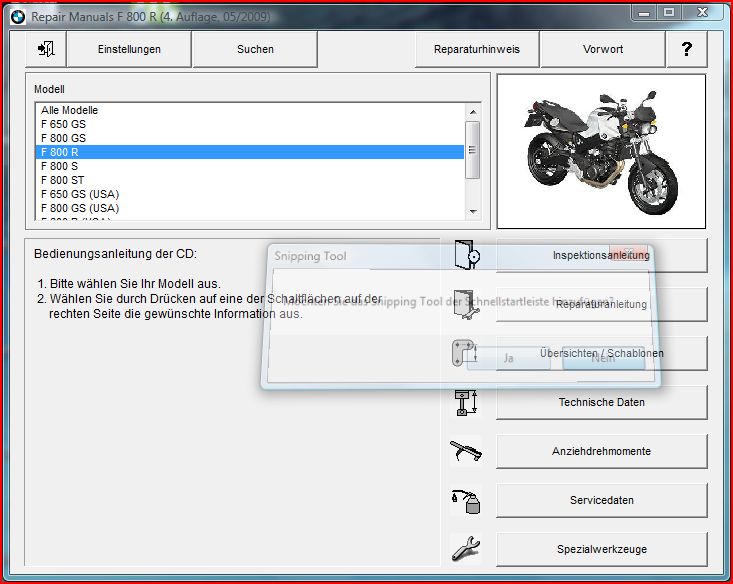This screenshot has width=733, height=584.
Task: Close the Repair Manuals window
Action: coord(703,13)
